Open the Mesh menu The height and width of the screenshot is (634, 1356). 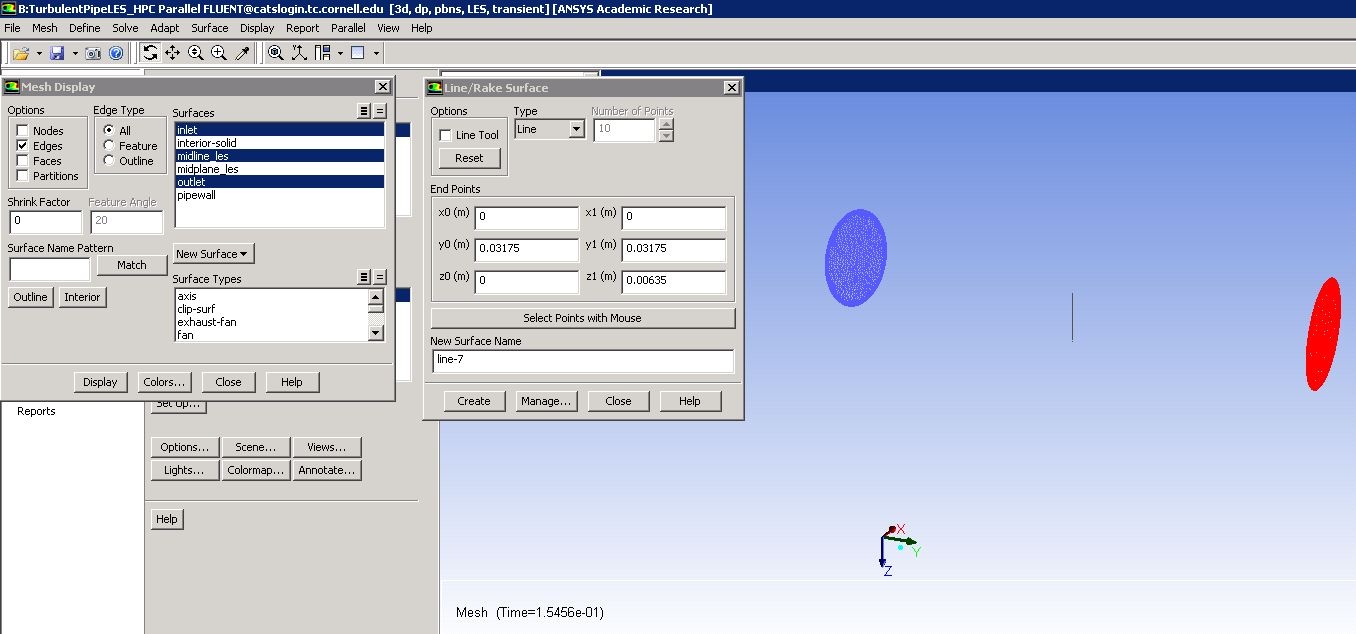(x=45, y=28)
